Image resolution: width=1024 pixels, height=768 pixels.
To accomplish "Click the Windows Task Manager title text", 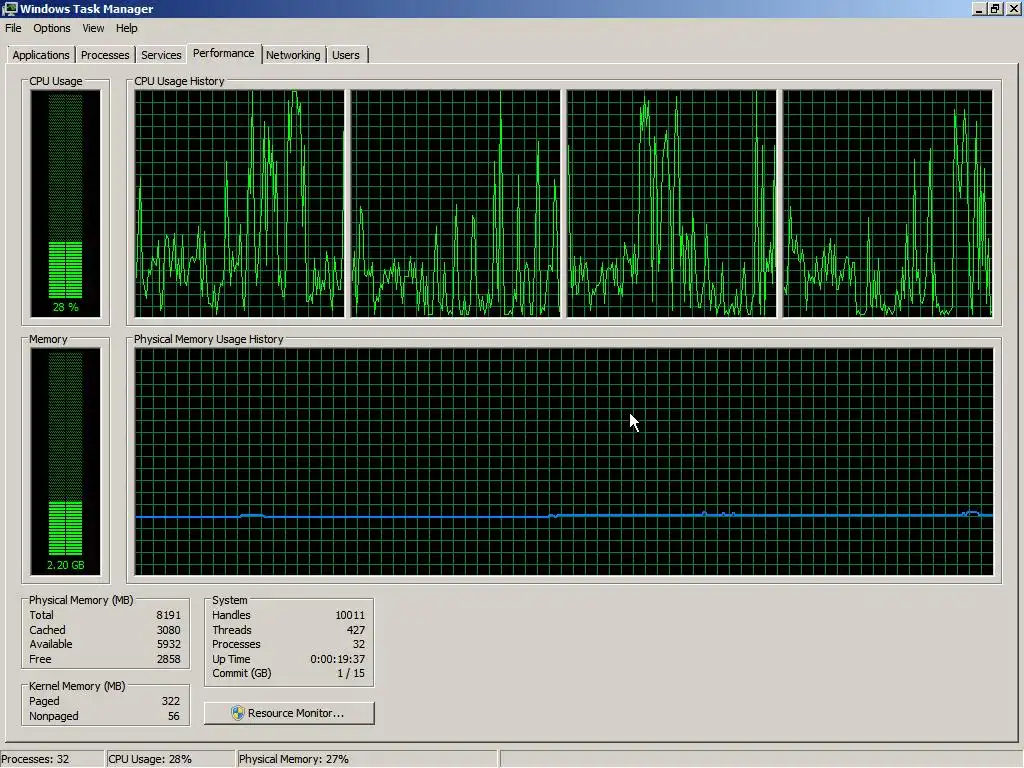I will coord(87,9).
